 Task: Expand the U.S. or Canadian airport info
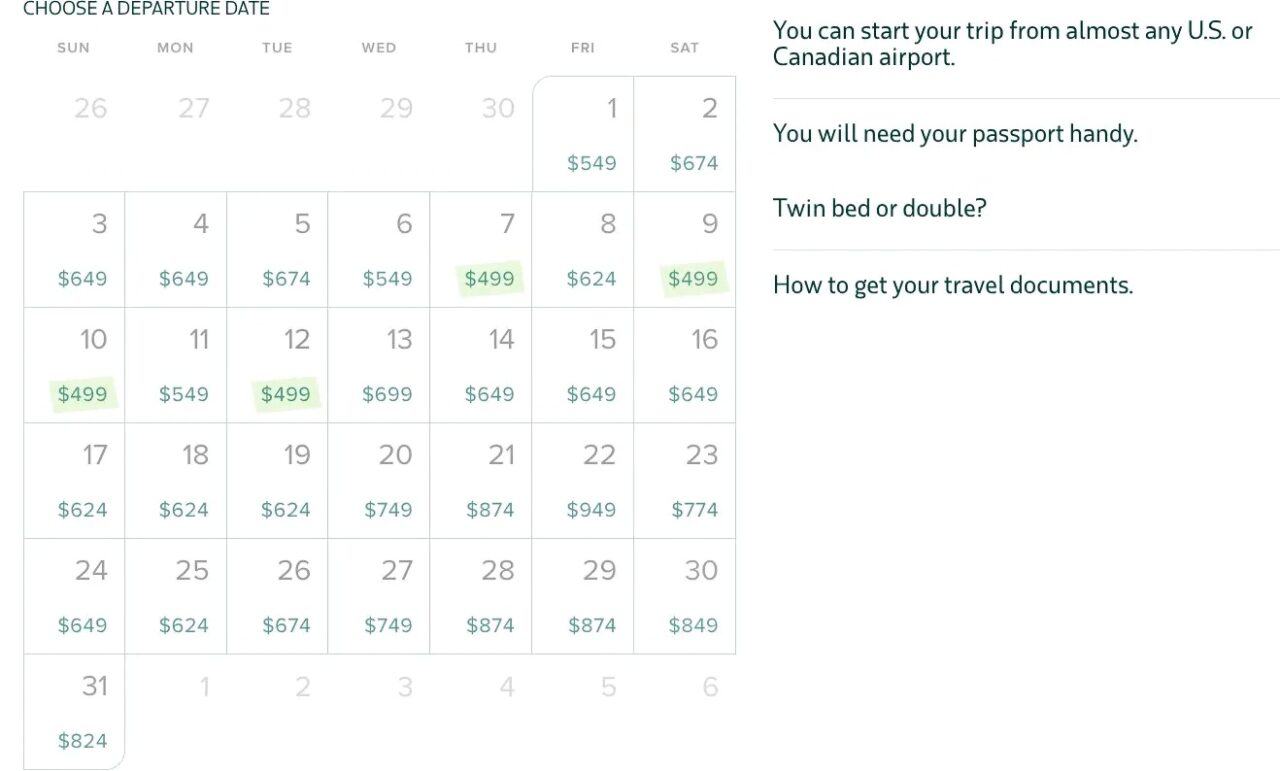[x=1012, y=44]
